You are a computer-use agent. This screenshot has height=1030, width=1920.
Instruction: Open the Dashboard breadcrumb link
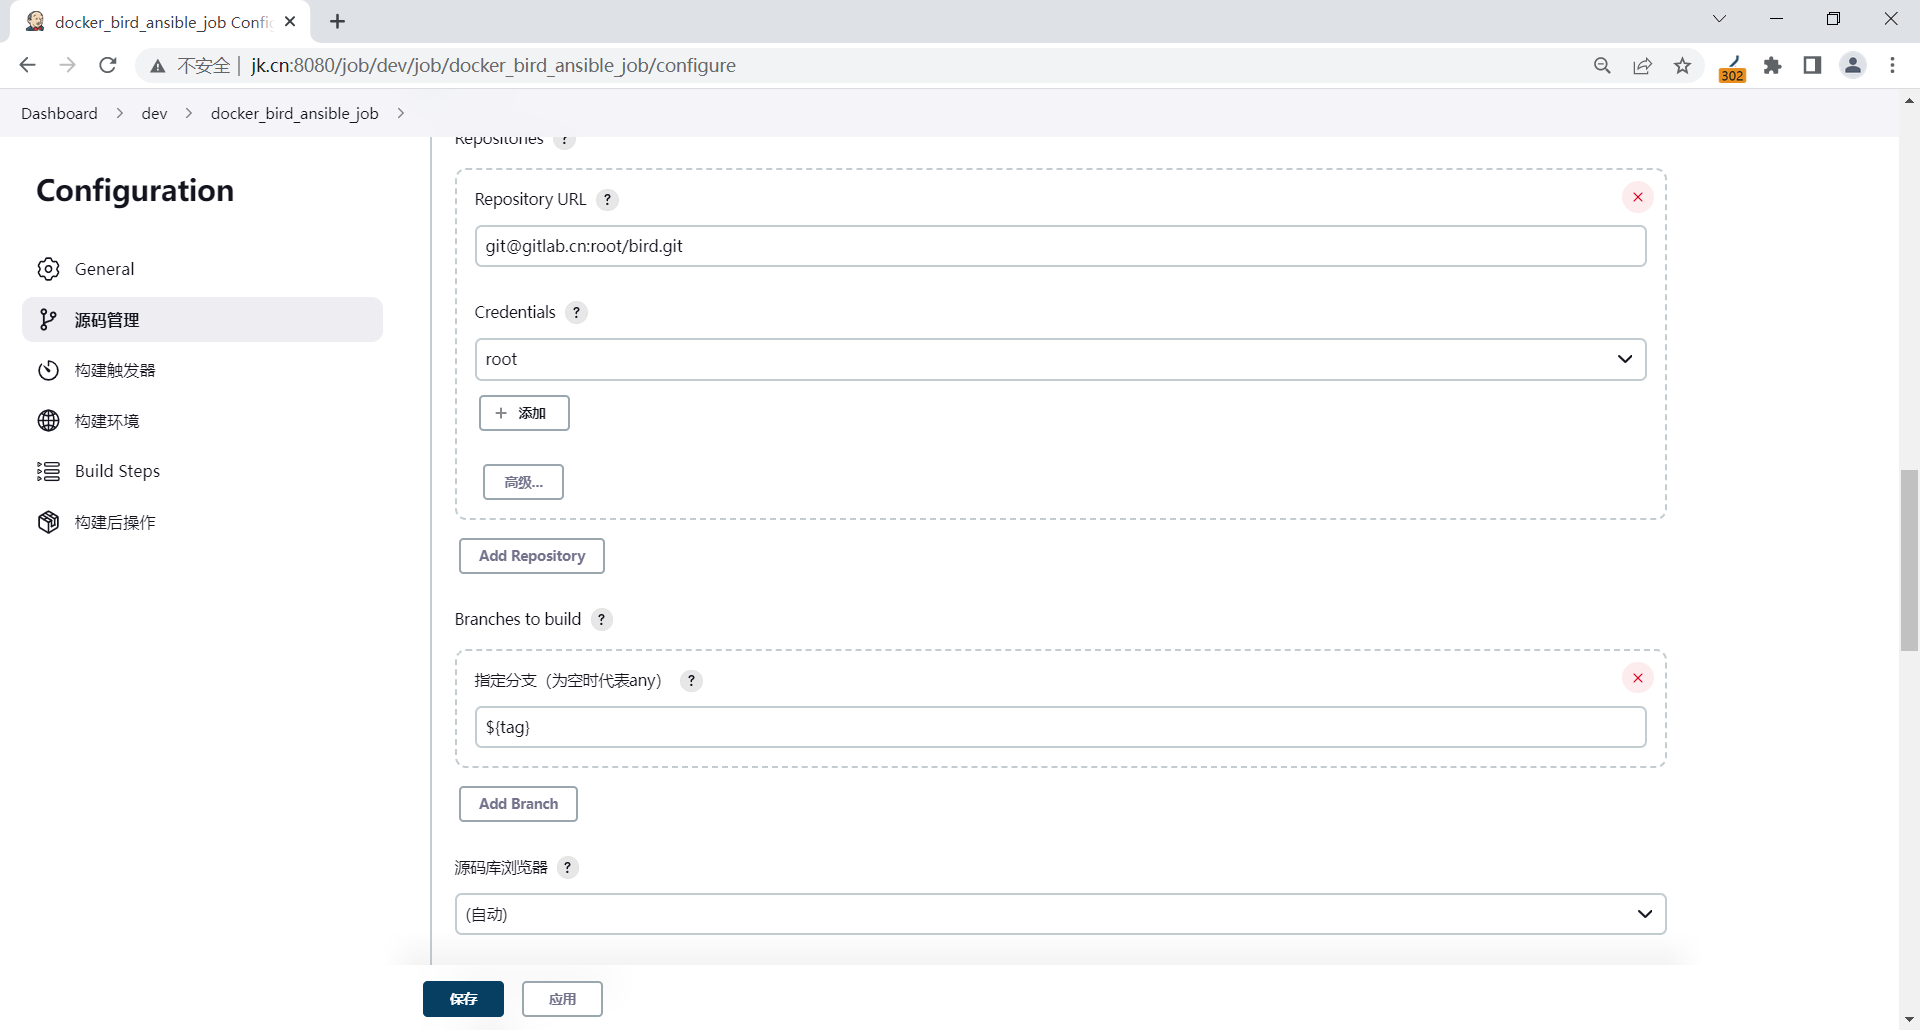tap(59, 113)
